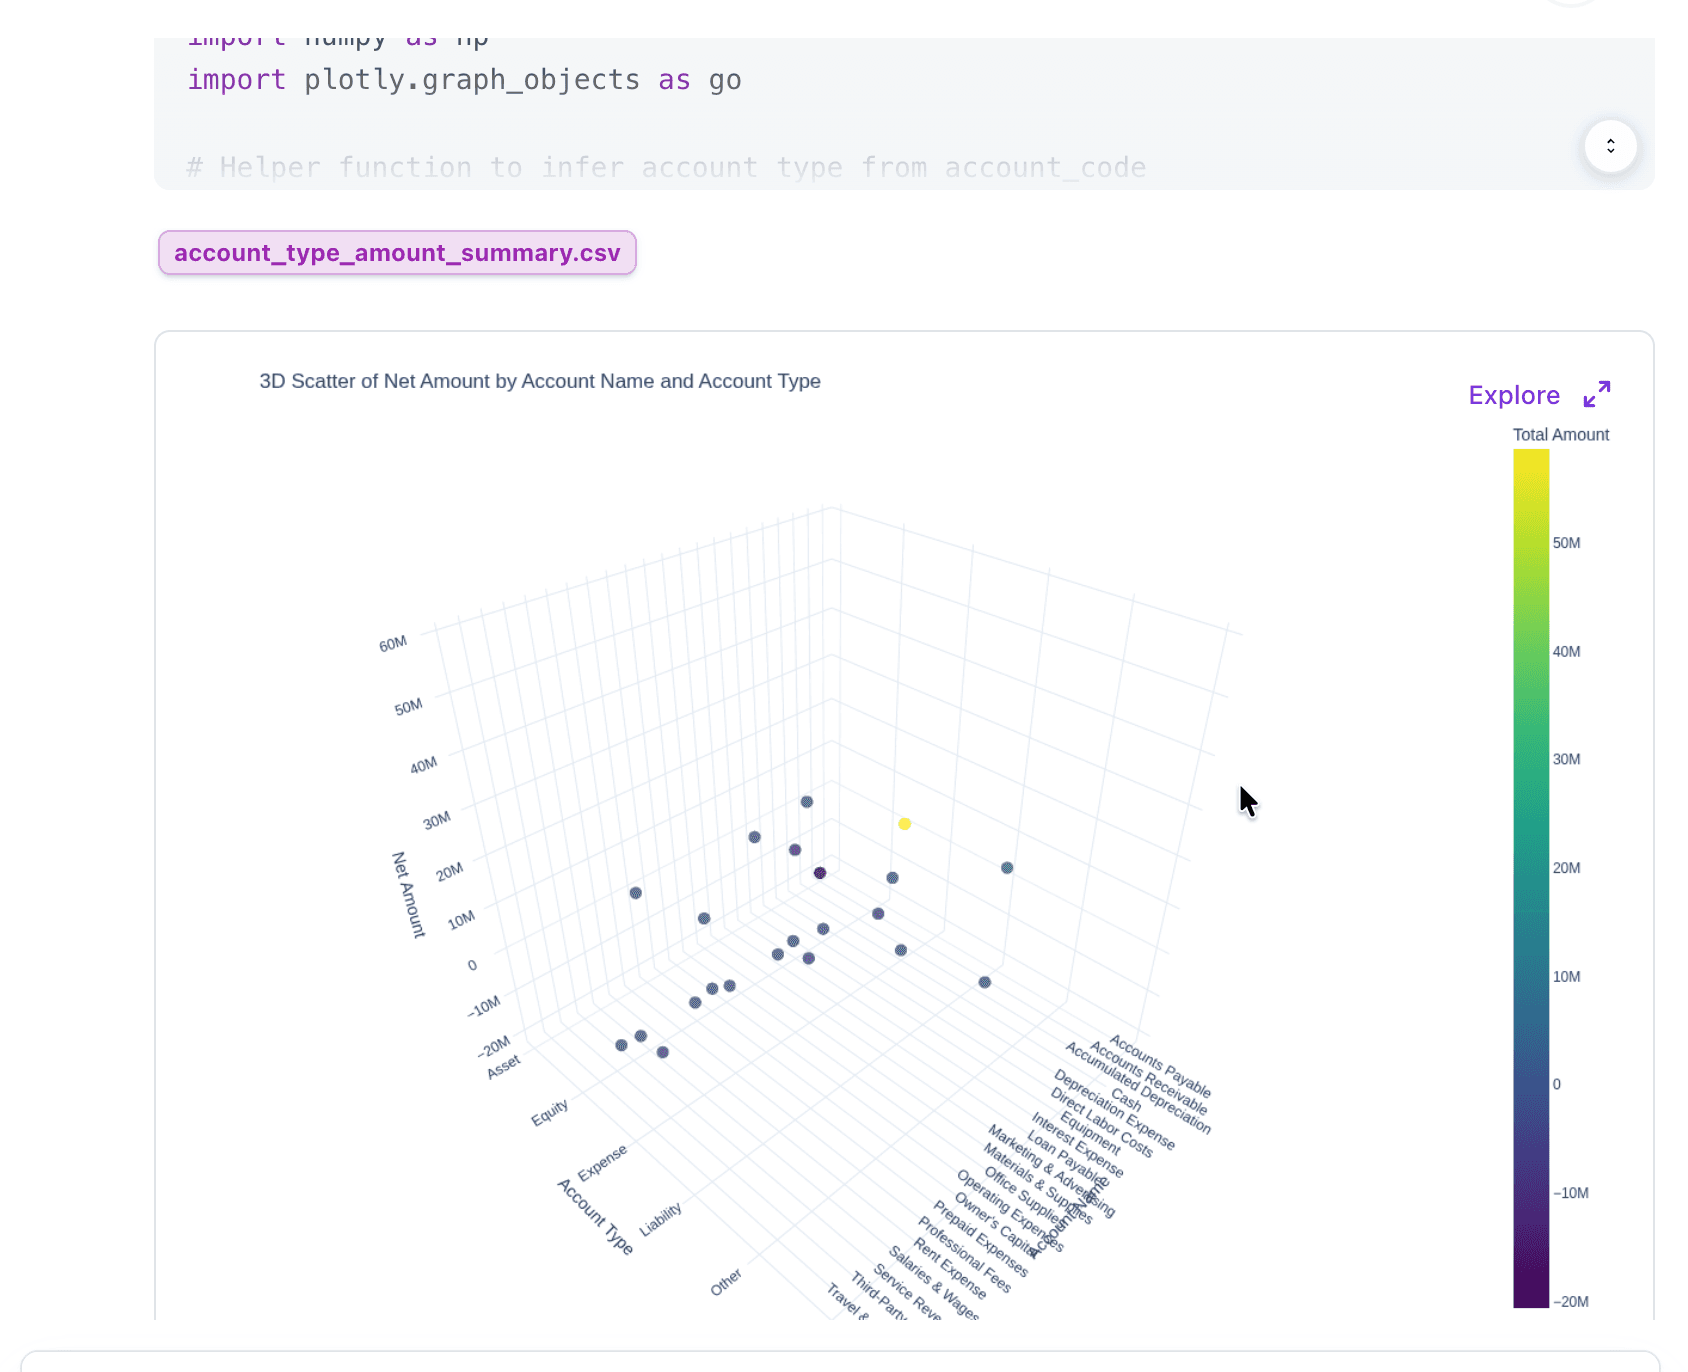Image resolution: width=1688 pixels, height=1372 pixels.
Task: Click the Other category on Account Type axis
Action: (726, 1279)
